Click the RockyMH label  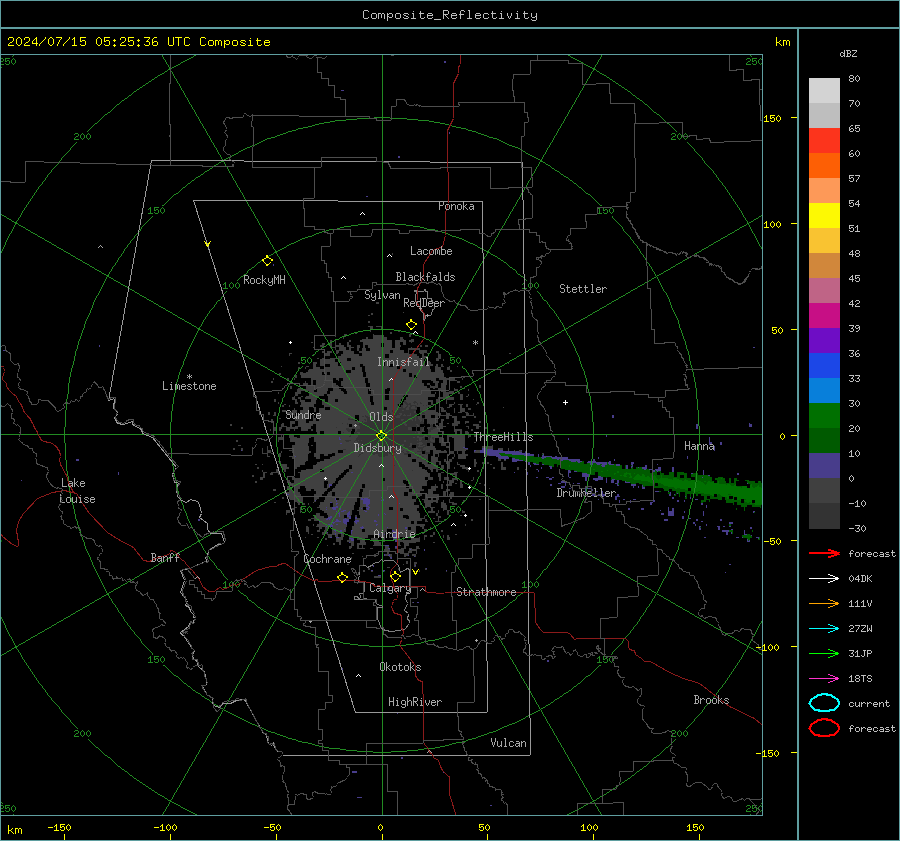pos(264,280)
